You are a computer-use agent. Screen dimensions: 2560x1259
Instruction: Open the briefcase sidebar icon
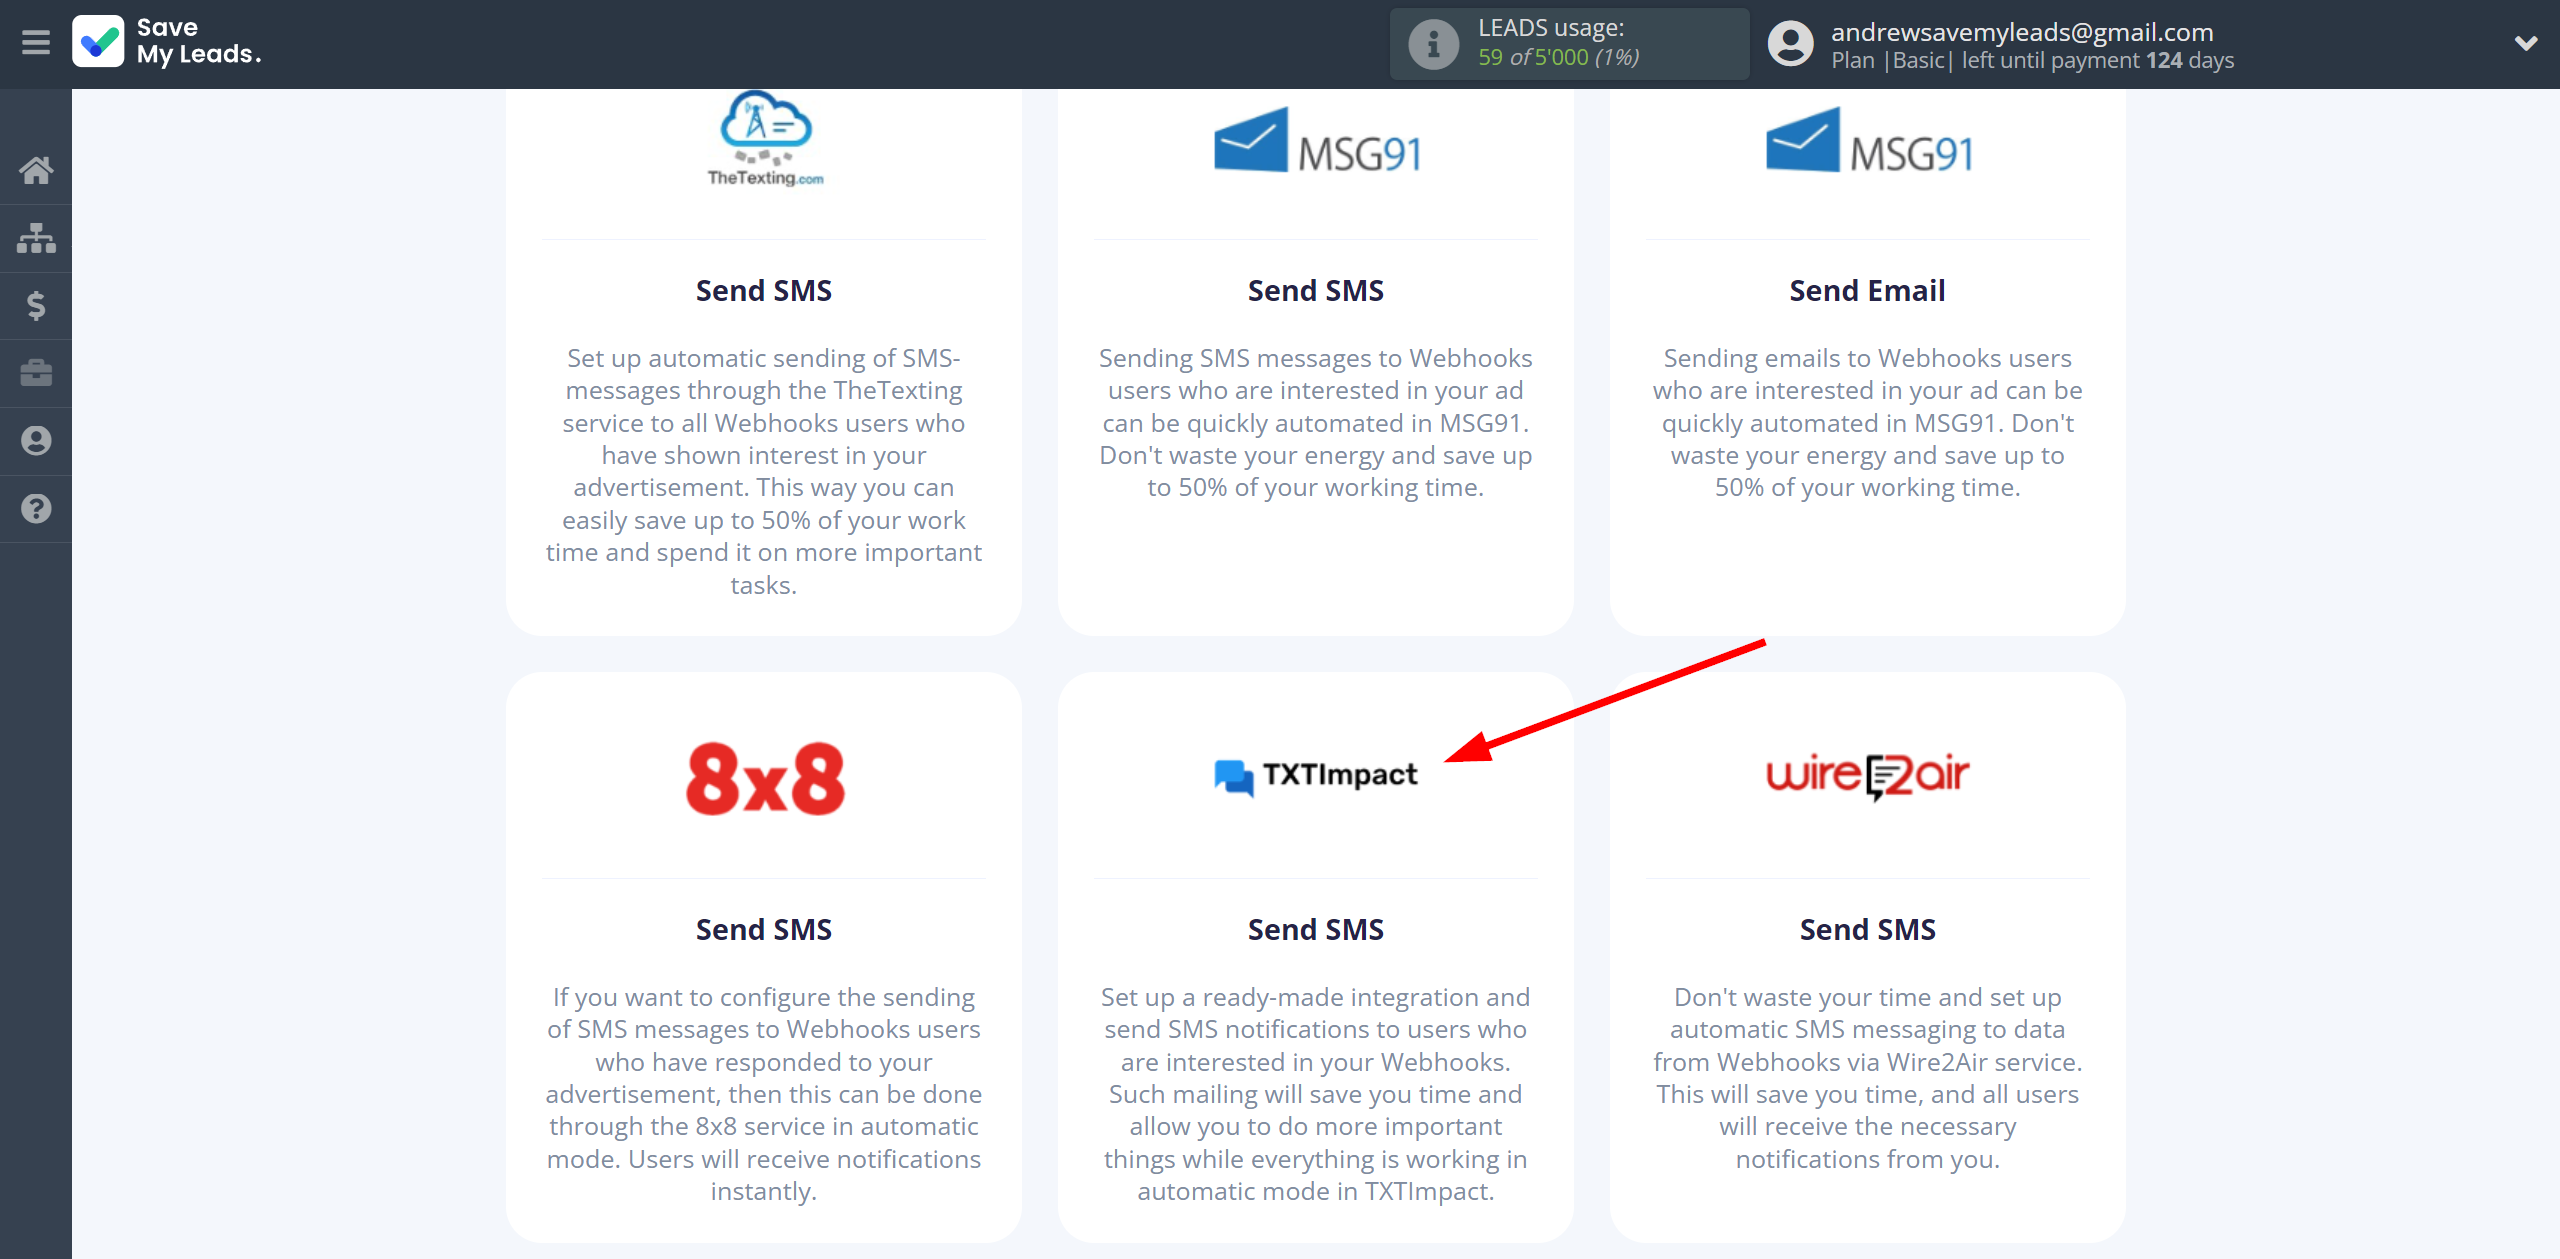point(36,373)
